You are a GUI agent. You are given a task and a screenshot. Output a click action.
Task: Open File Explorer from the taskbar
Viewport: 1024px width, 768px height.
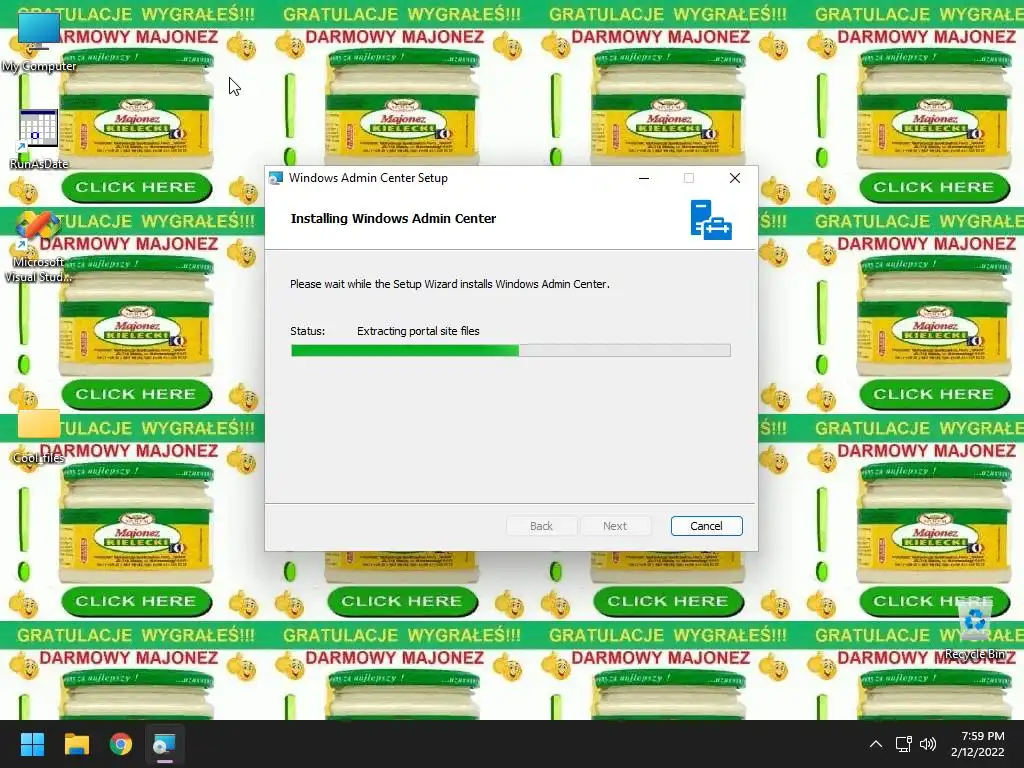[76, 744]
